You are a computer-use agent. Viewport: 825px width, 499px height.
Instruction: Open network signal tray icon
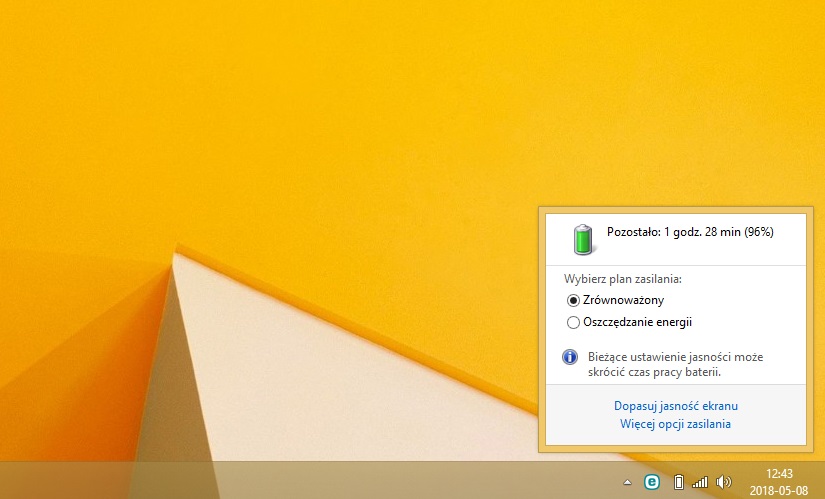(x=700, y=482)
